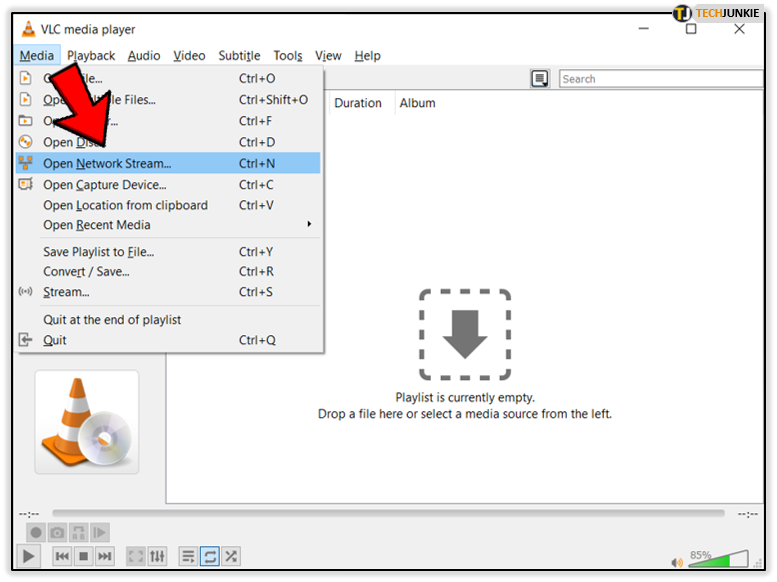
Task: Open the Audio menu
Action: coord(144,56)
